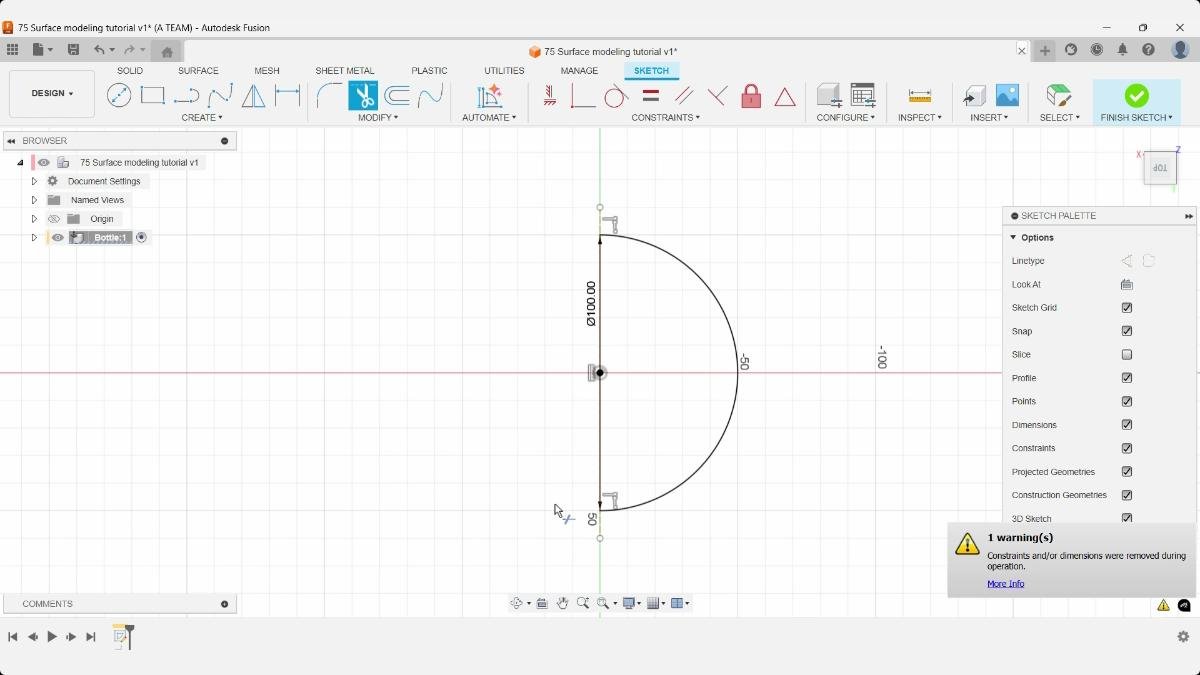Choose the Equal constraint icon
The height and width of the screenshot is (675, 1200).
[650, 96]
